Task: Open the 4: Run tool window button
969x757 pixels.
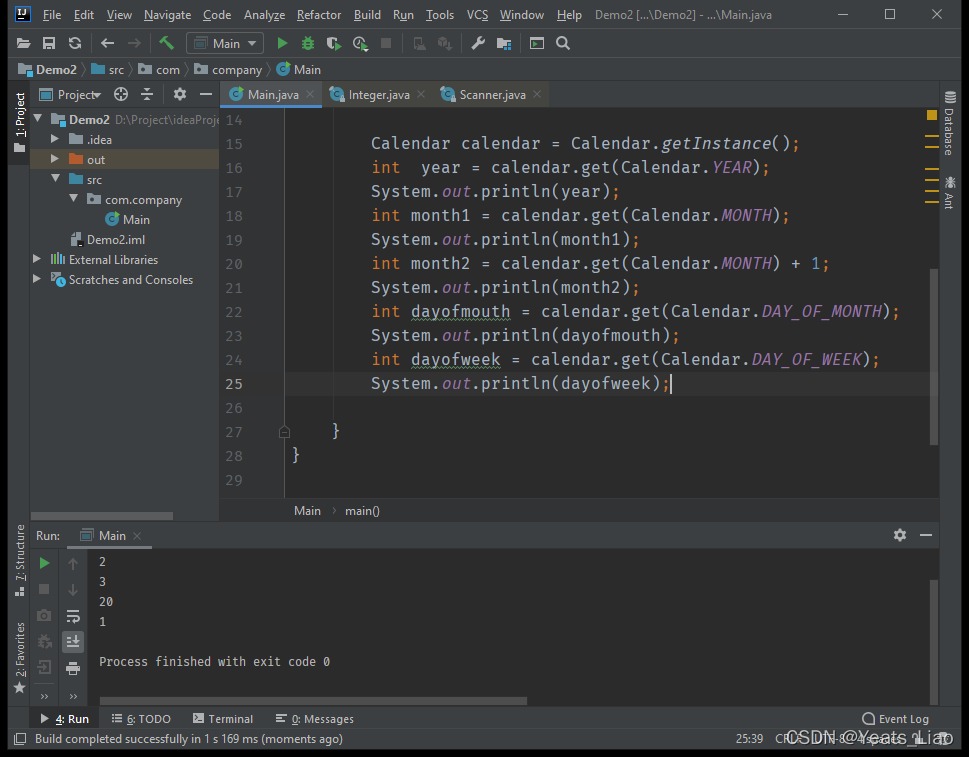Action: tap(65, 719)
